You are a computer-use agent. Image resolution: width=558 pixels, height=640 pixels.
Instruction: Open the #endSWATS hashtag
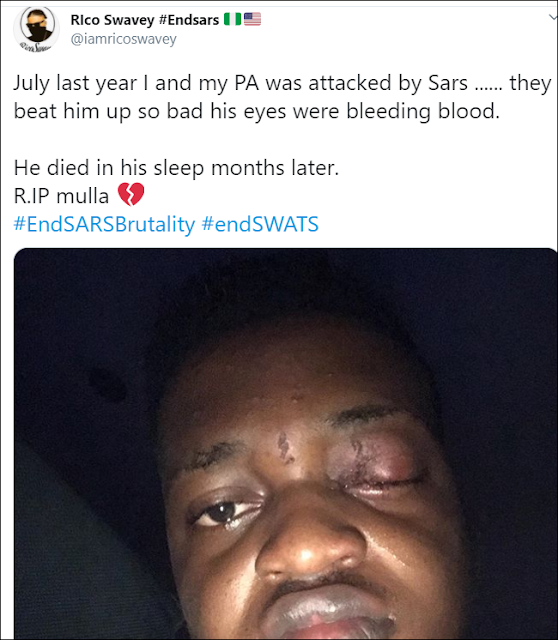[260, 224]
